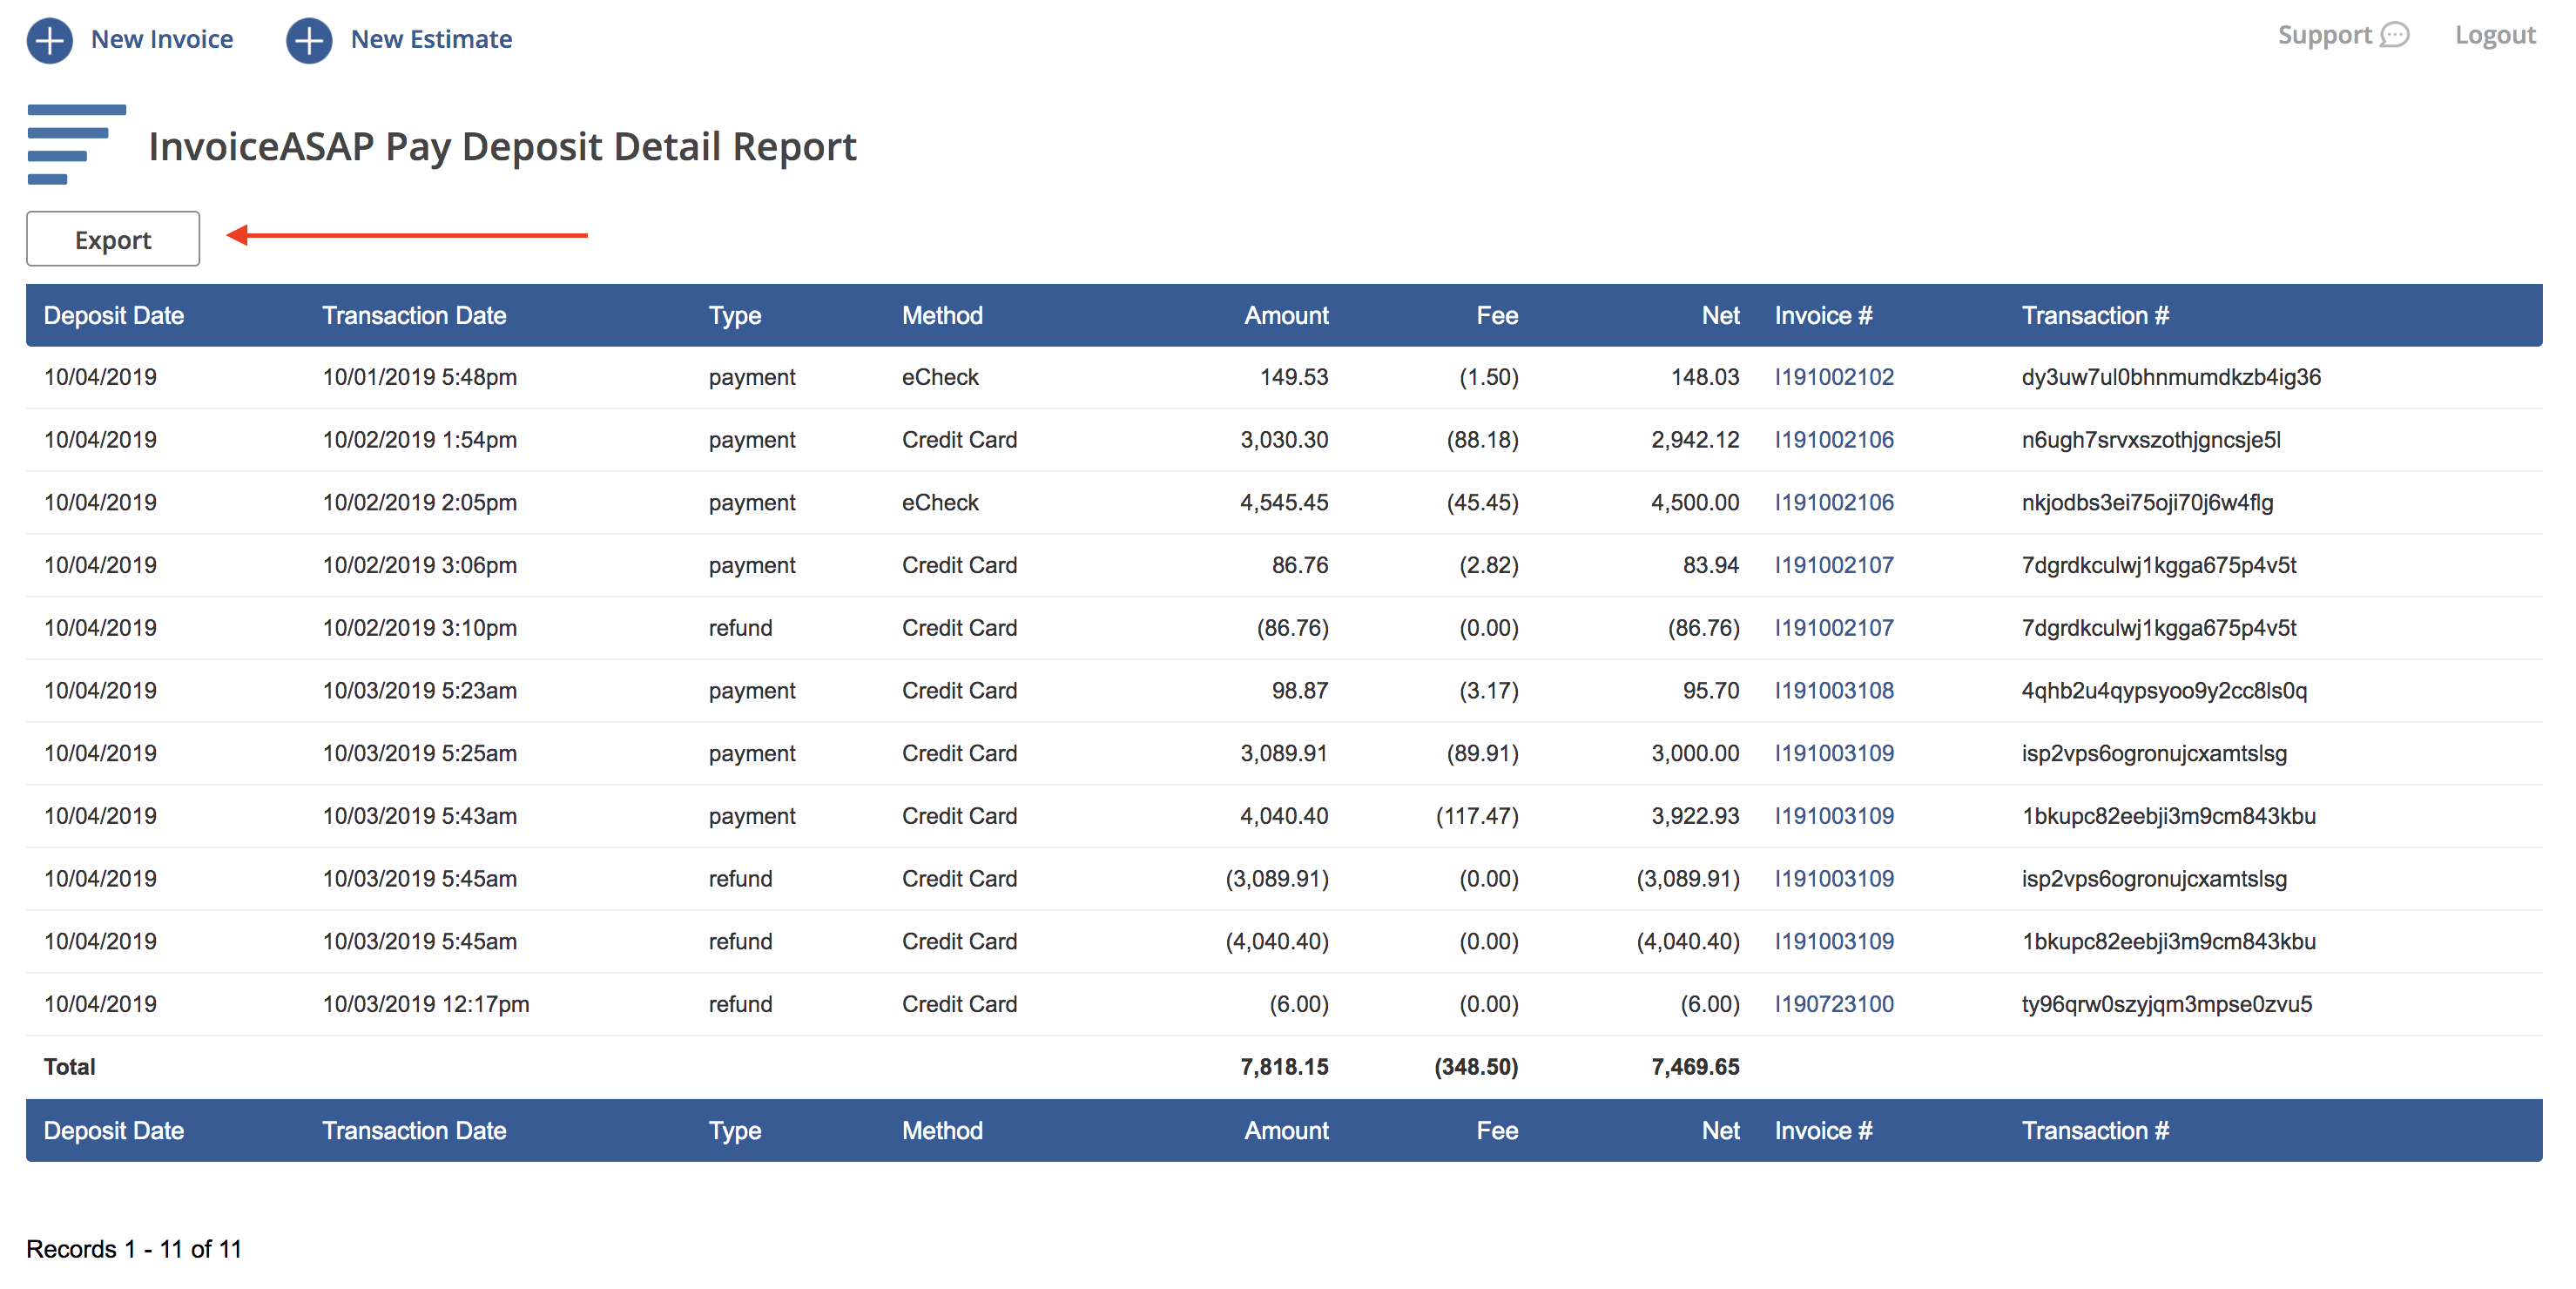This screenshot has width=2576, height=1289.
Task: Click the New Estimate plus icon
Action: 309,40
